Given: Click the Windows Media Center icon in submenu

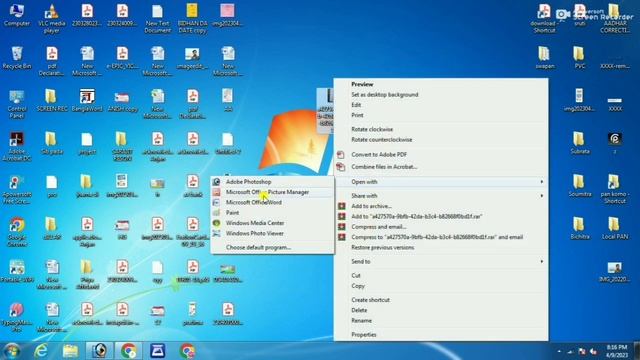Looking at the screenshot, I should click(217, 223).
